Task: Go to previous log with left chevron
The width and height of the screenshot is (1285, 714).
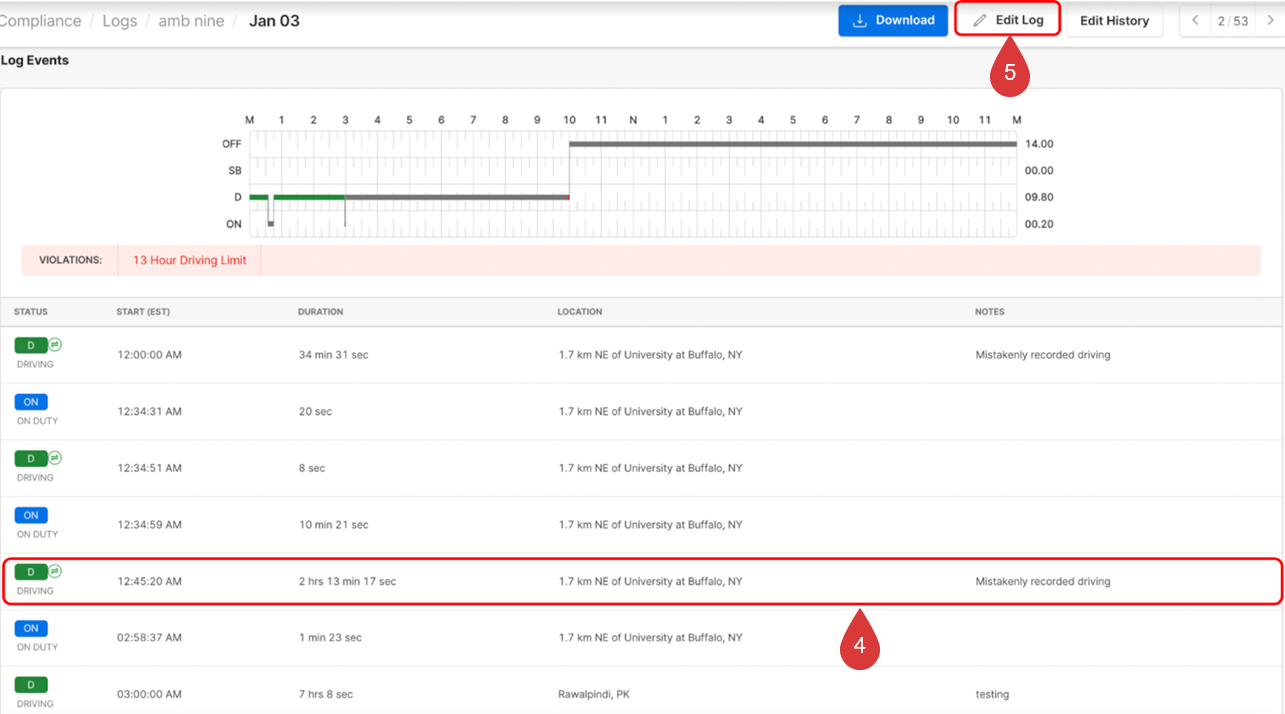Action: (x=1195, y=20)
